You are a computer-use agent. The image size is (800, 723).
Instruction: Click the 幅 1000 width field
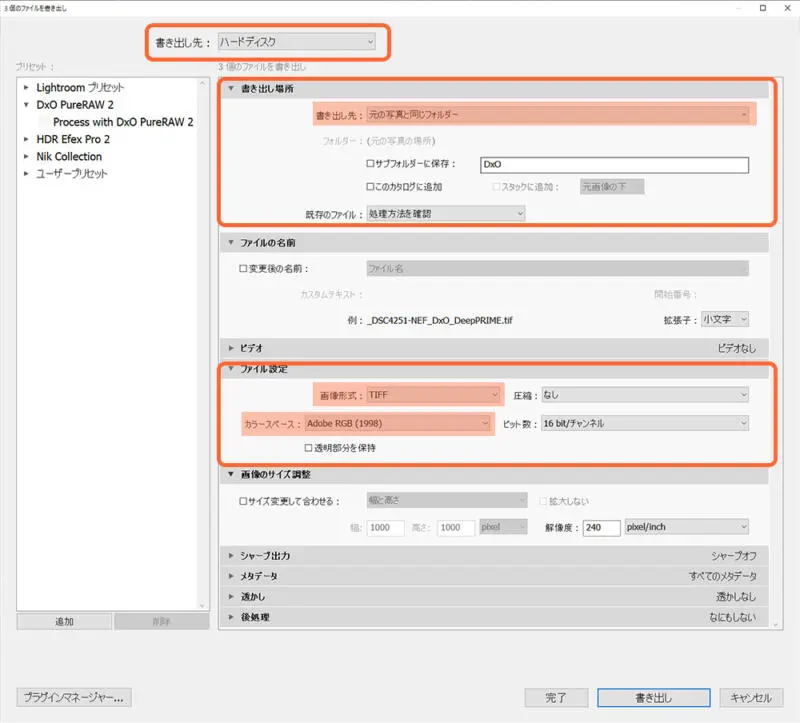pyautogui.click(x=385, y=528)
